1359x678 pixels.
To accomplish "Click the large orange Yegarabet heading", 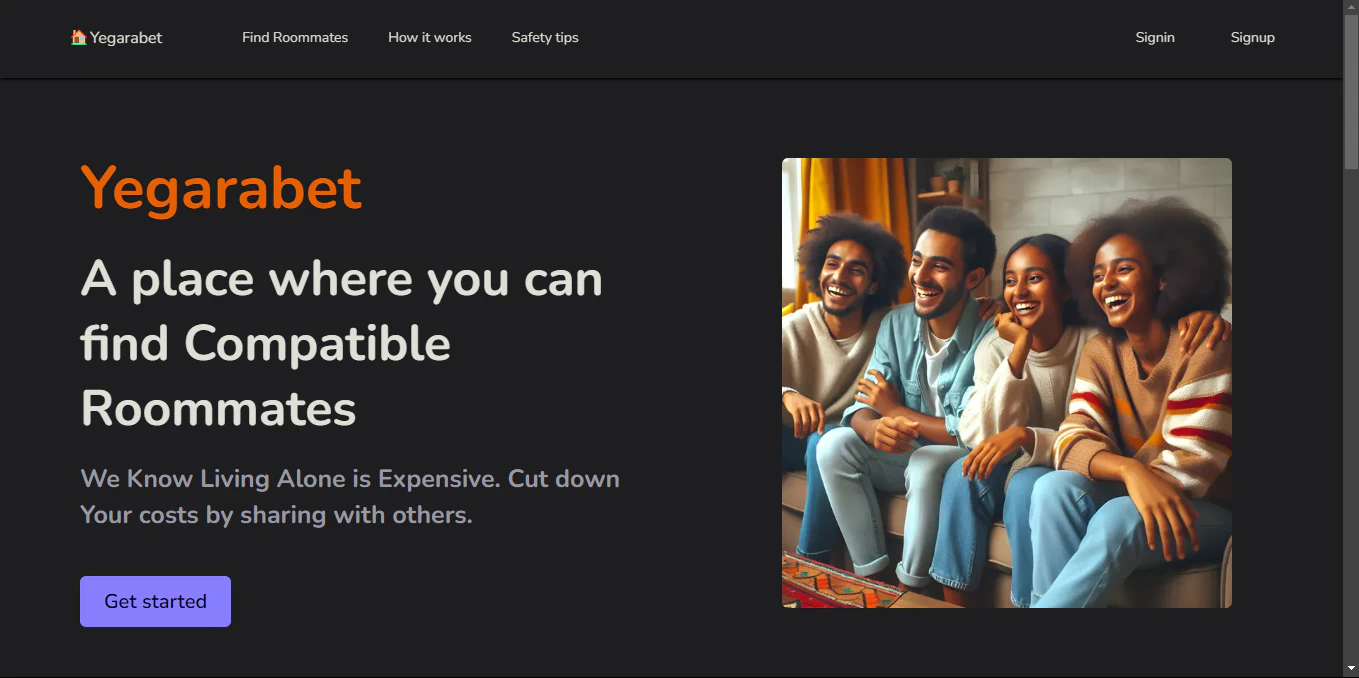I will tap(221, 188).
